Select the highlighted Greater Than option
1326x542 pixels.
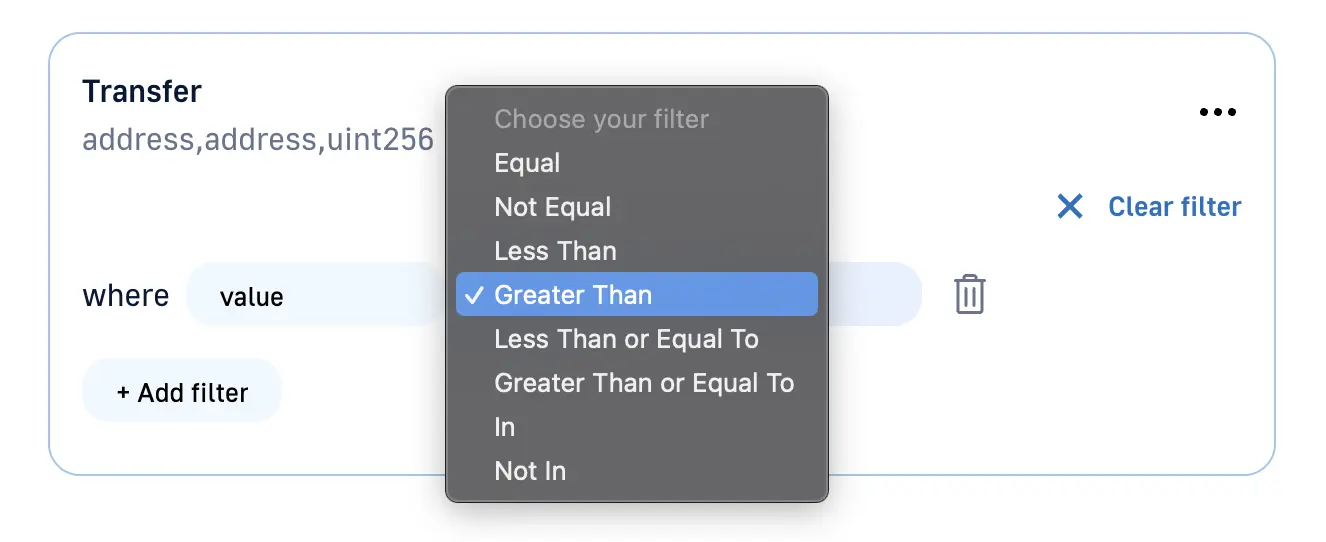[573, 295]
